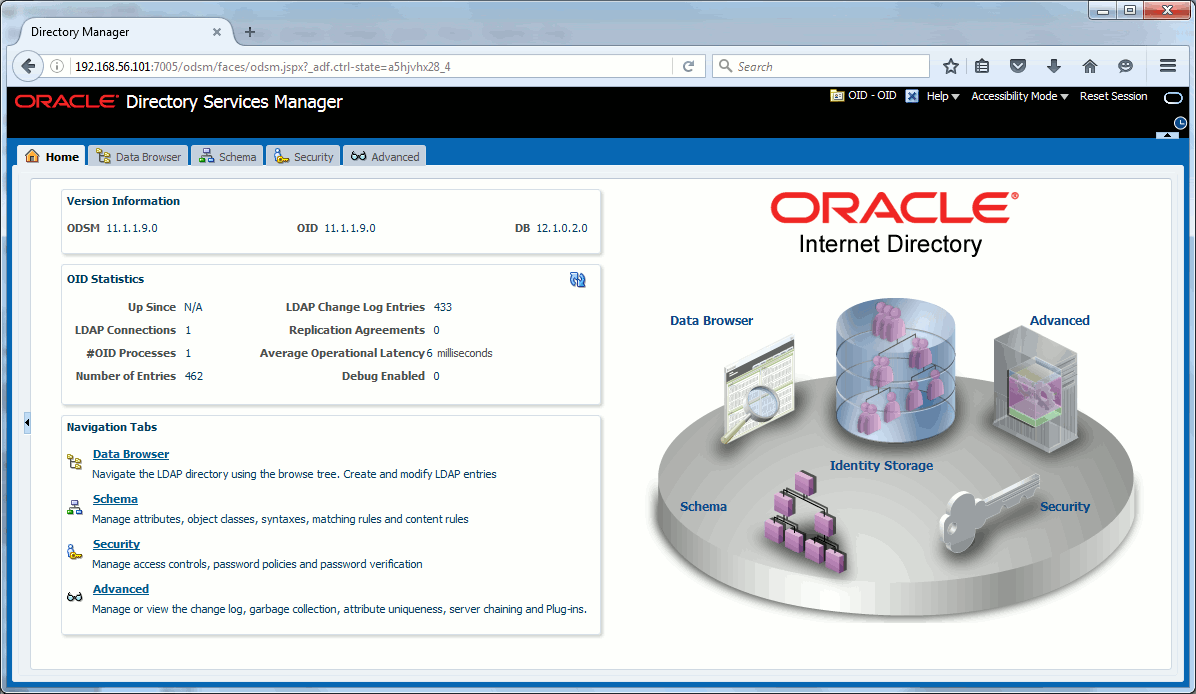Click the Data Browser icon in Navigation Tabs
The image size is (1196, 694).
click(75, 461)
